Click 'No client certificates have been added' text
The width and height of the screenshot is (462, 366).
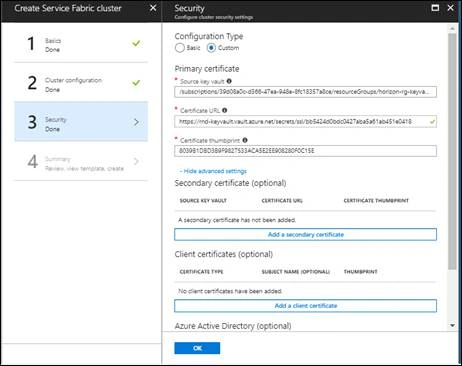230,291
